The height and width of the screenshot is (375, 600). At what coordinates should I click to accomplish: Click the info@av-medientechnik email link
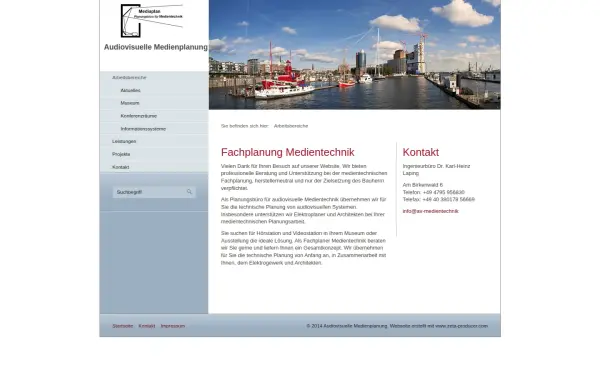coord(430,211)
